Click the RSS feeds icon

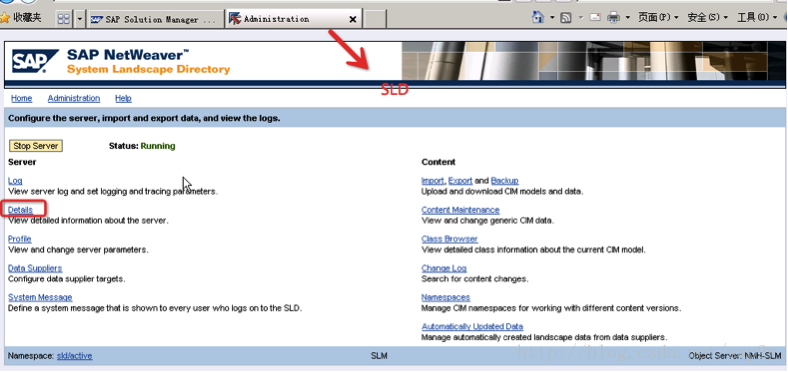point(566,18)
